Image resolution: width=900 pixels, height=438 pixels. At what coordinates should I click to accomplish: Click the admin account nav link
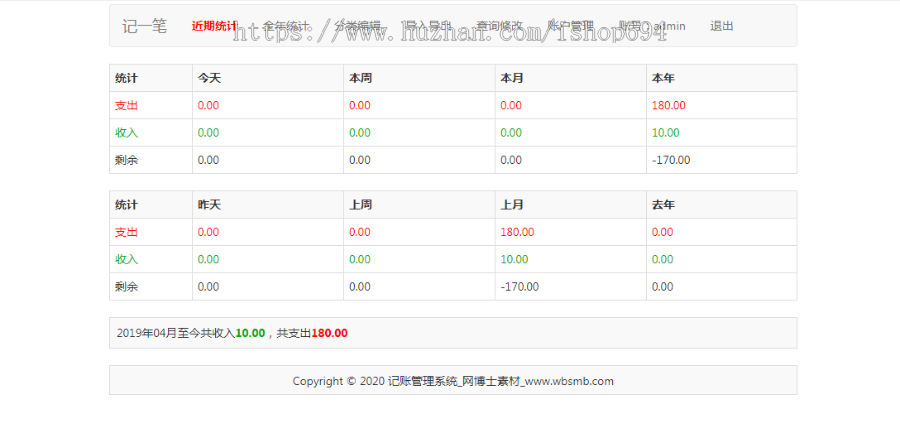pyautogui.click(x=652, y=26)
